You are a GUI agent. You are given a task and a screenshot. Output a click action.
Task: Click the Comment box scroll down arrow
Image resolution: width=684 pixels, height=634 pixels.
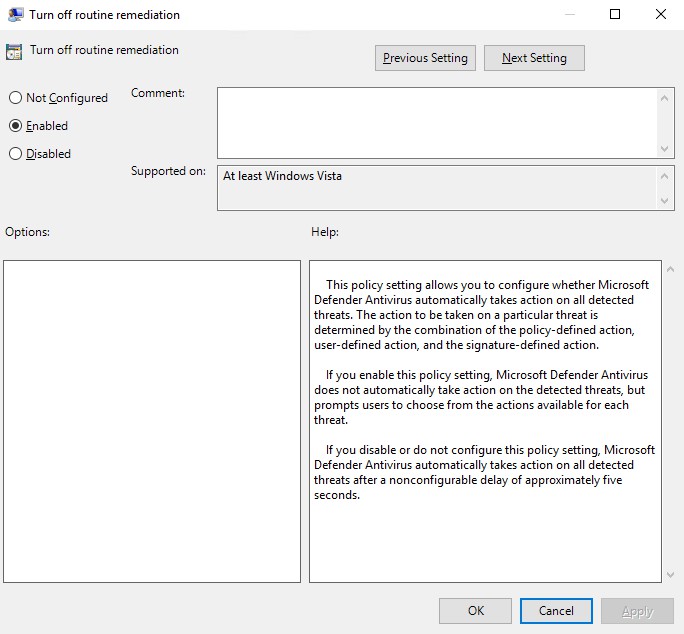click(664, 149)
